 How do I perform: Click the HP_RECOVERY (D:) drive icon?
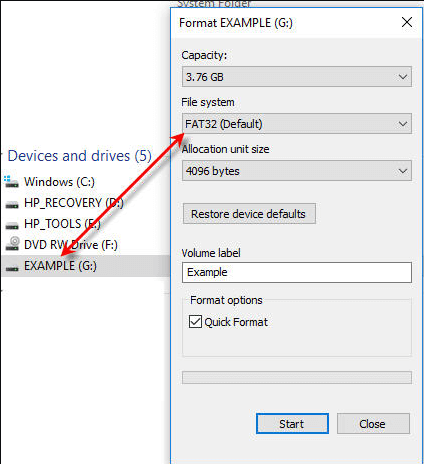coord(12,204)
